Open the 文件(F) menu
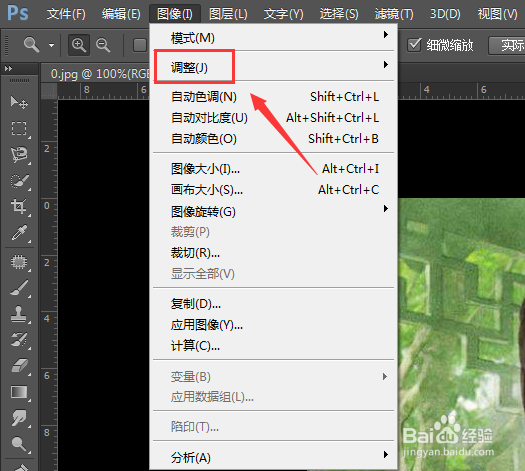525x471 pixels. (x=66, y=14)
